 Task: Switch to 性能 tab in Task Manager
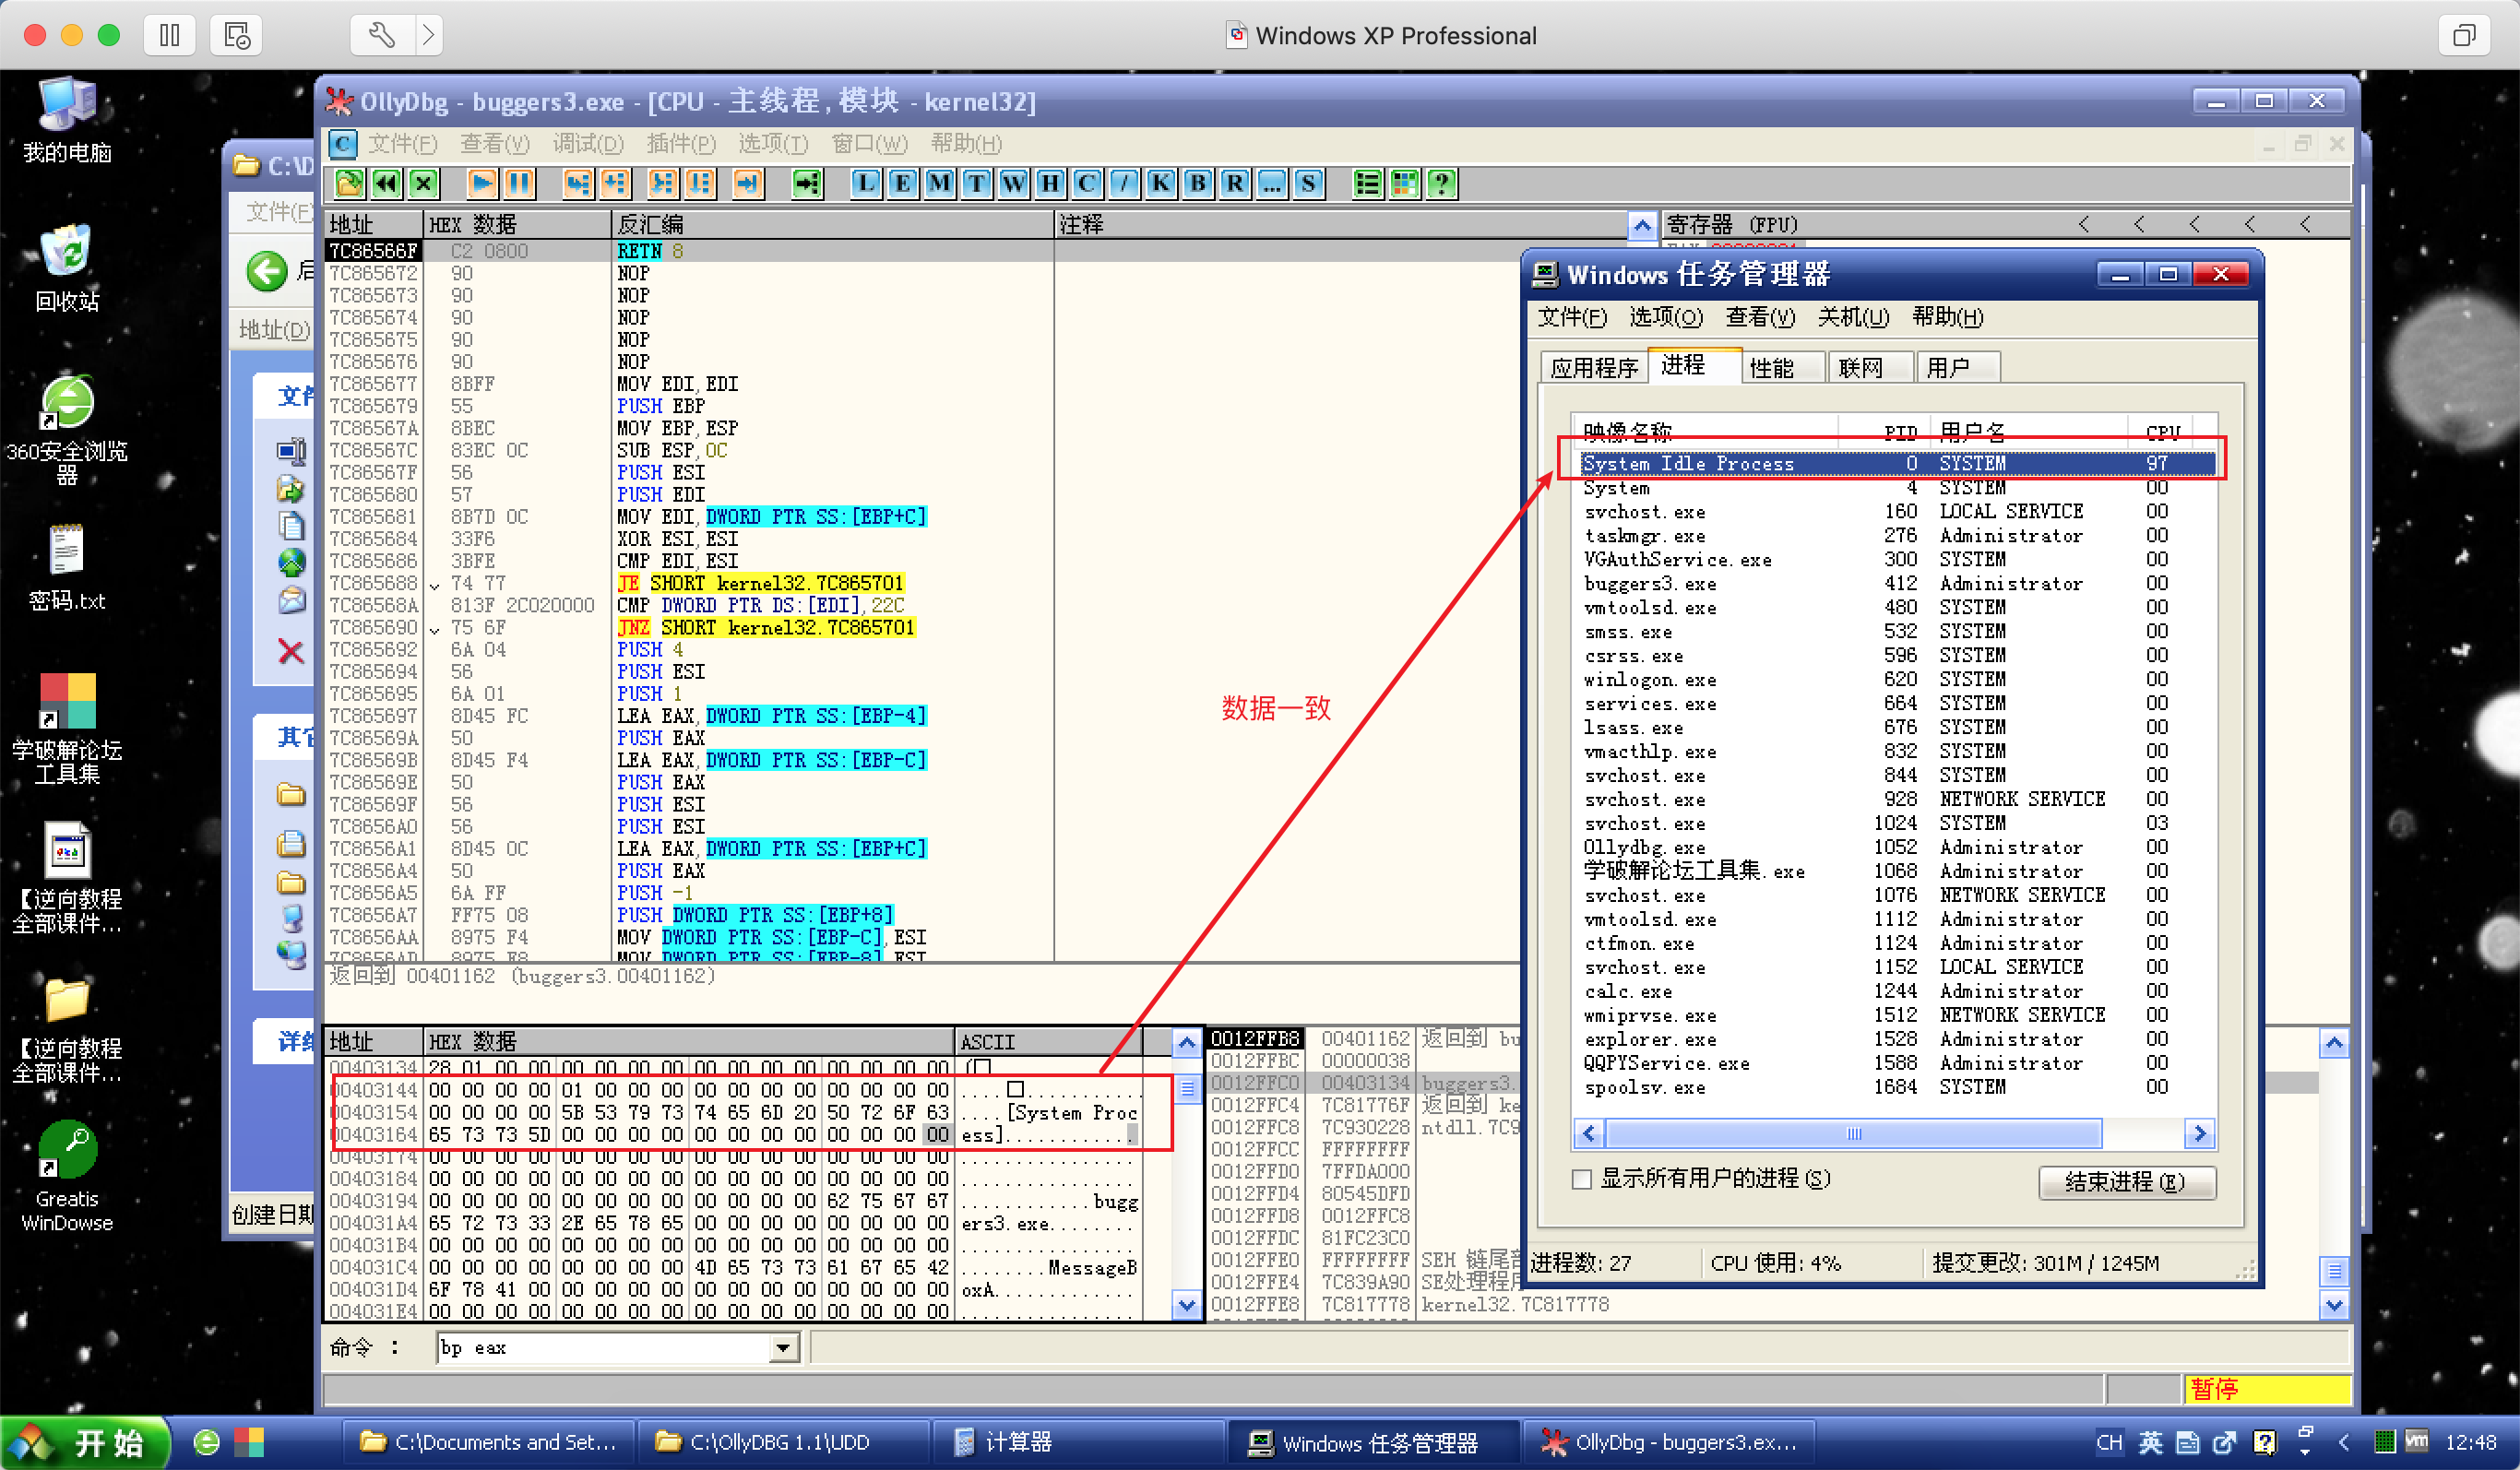coord(1771,368)
